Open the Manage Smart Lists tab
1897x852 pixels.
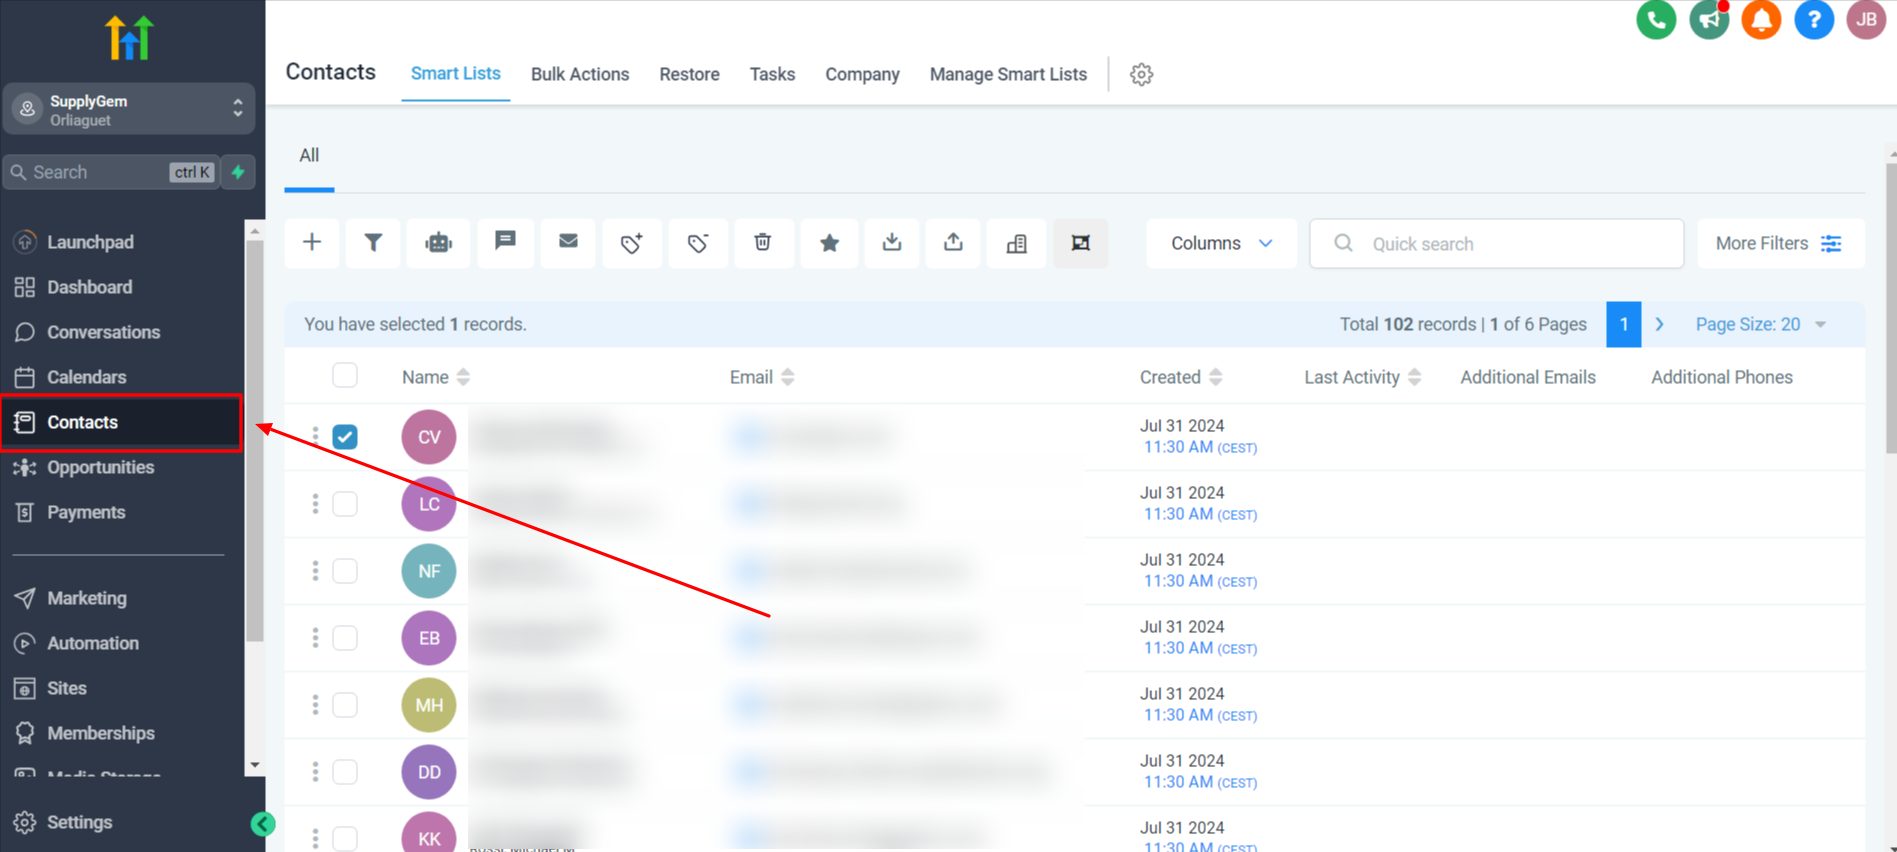coord(1008,74)
